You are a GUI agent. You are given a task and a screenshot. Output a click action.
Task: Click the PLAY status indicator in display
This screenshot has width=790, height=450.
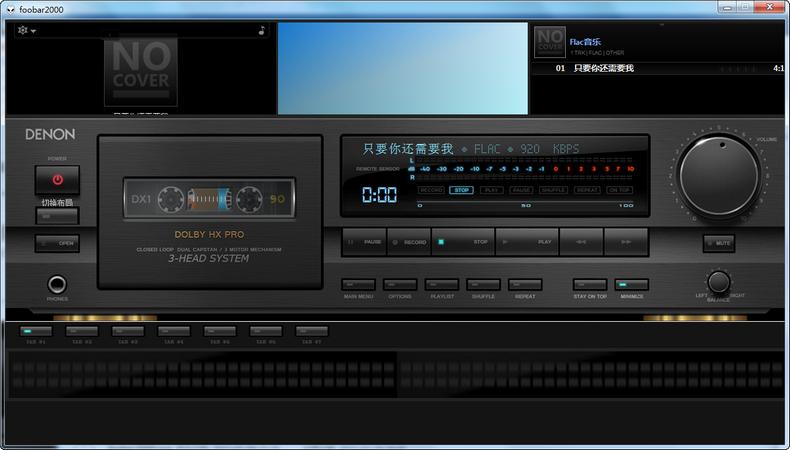pos(492,190)
